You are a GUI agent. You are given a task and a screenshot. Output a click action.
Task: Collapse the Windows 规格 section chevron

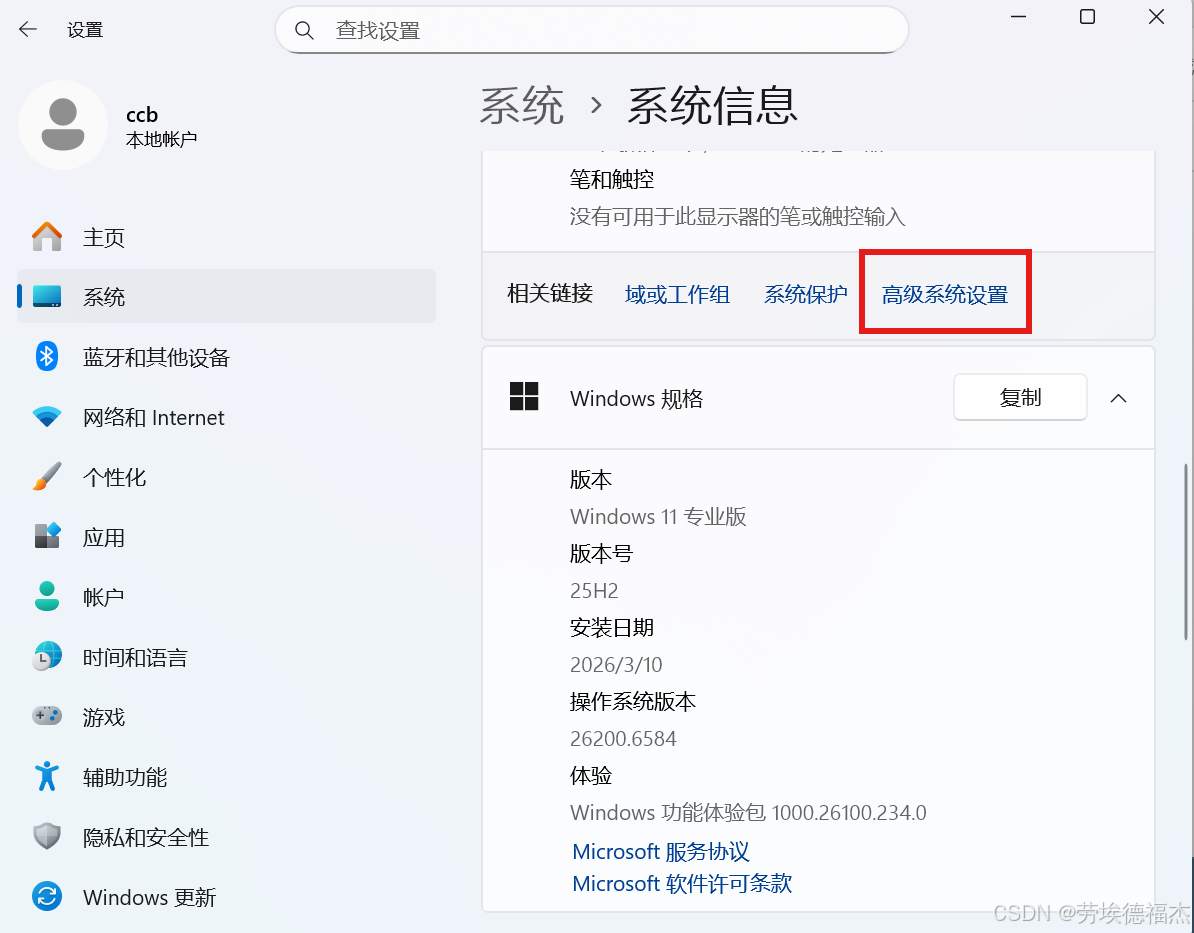(x=1118, y=398)
